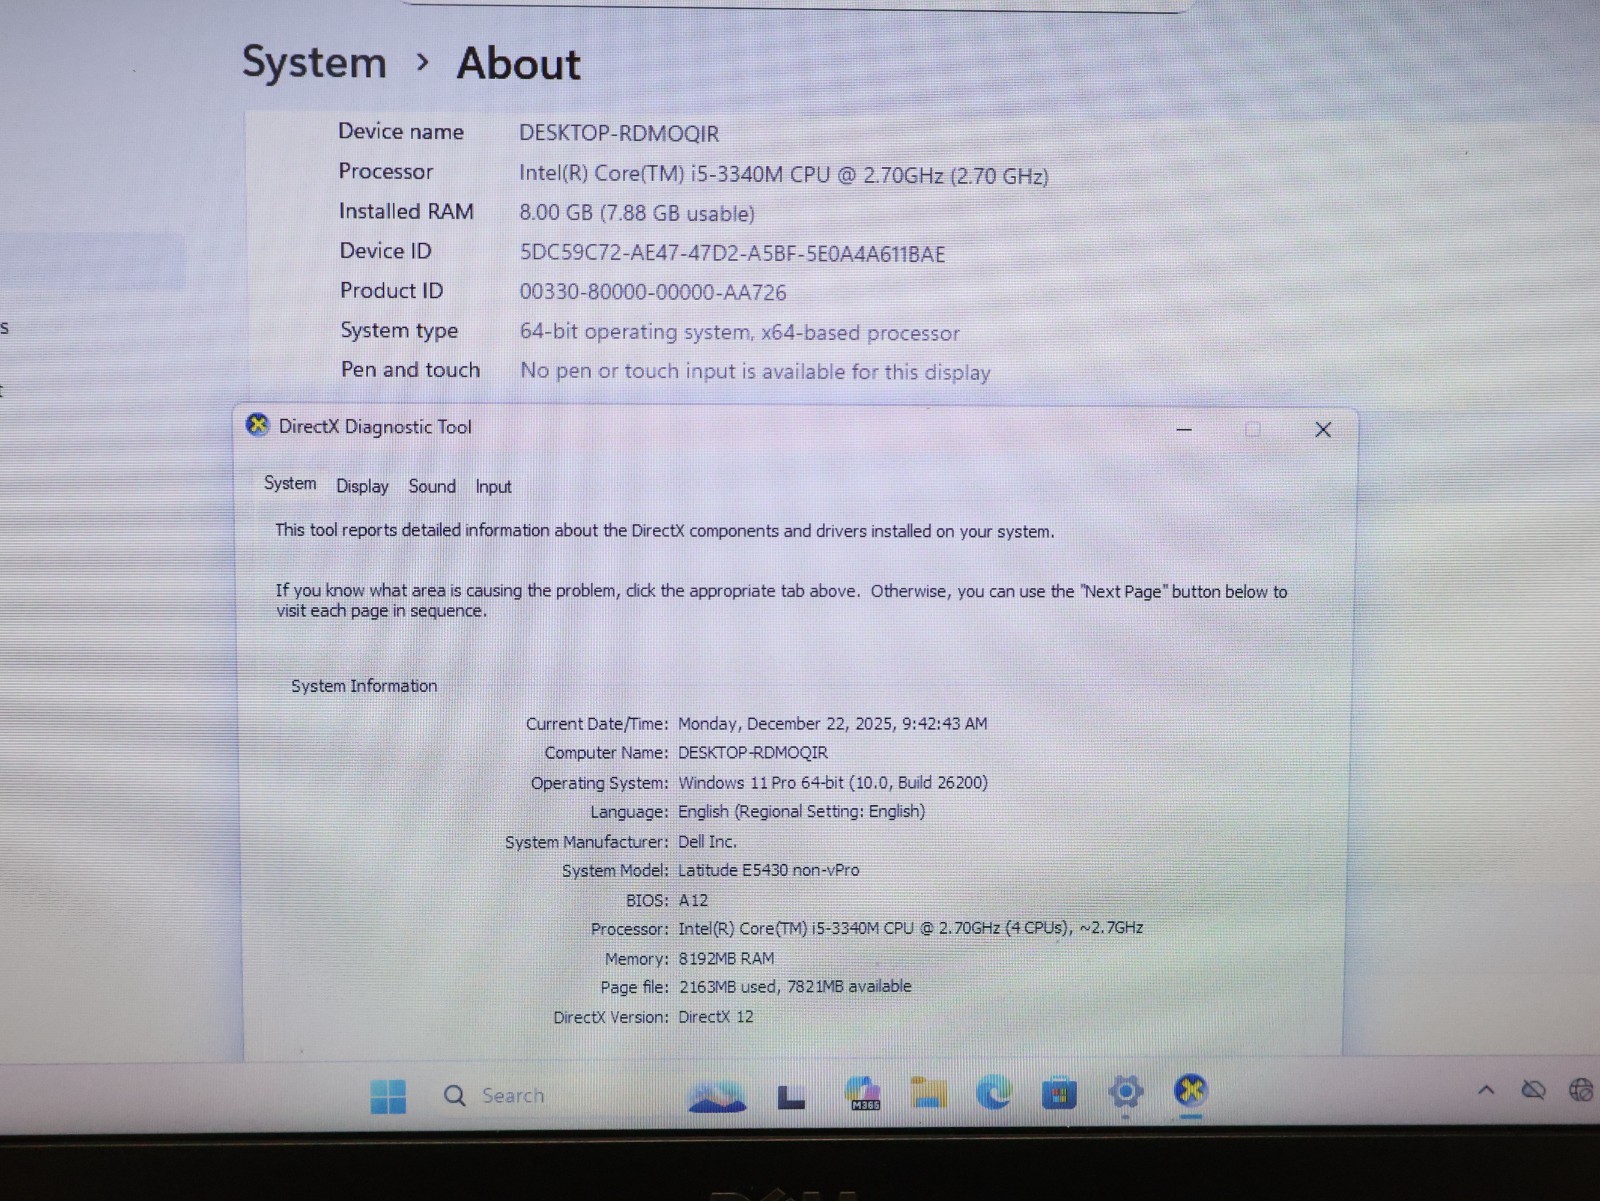This screenshot has width=1600, height=1201.
Task: Click the Pen and touch value text
Action: (755, 371)
